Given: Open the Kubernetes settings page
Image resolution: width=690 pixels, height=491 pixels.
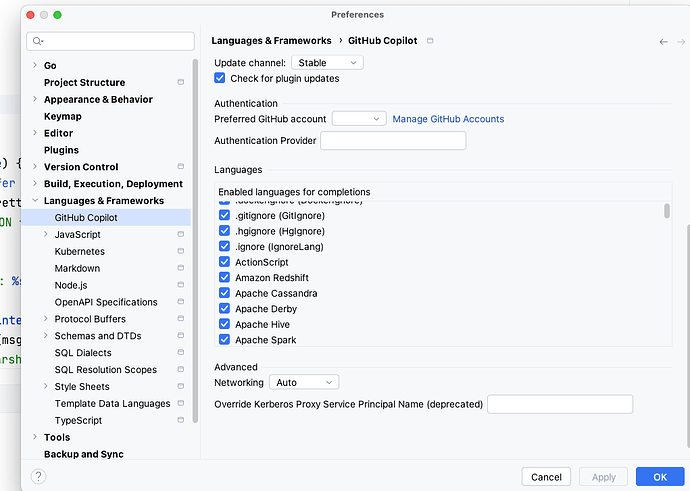Looking at the screenshot, I should pos(80,251).
